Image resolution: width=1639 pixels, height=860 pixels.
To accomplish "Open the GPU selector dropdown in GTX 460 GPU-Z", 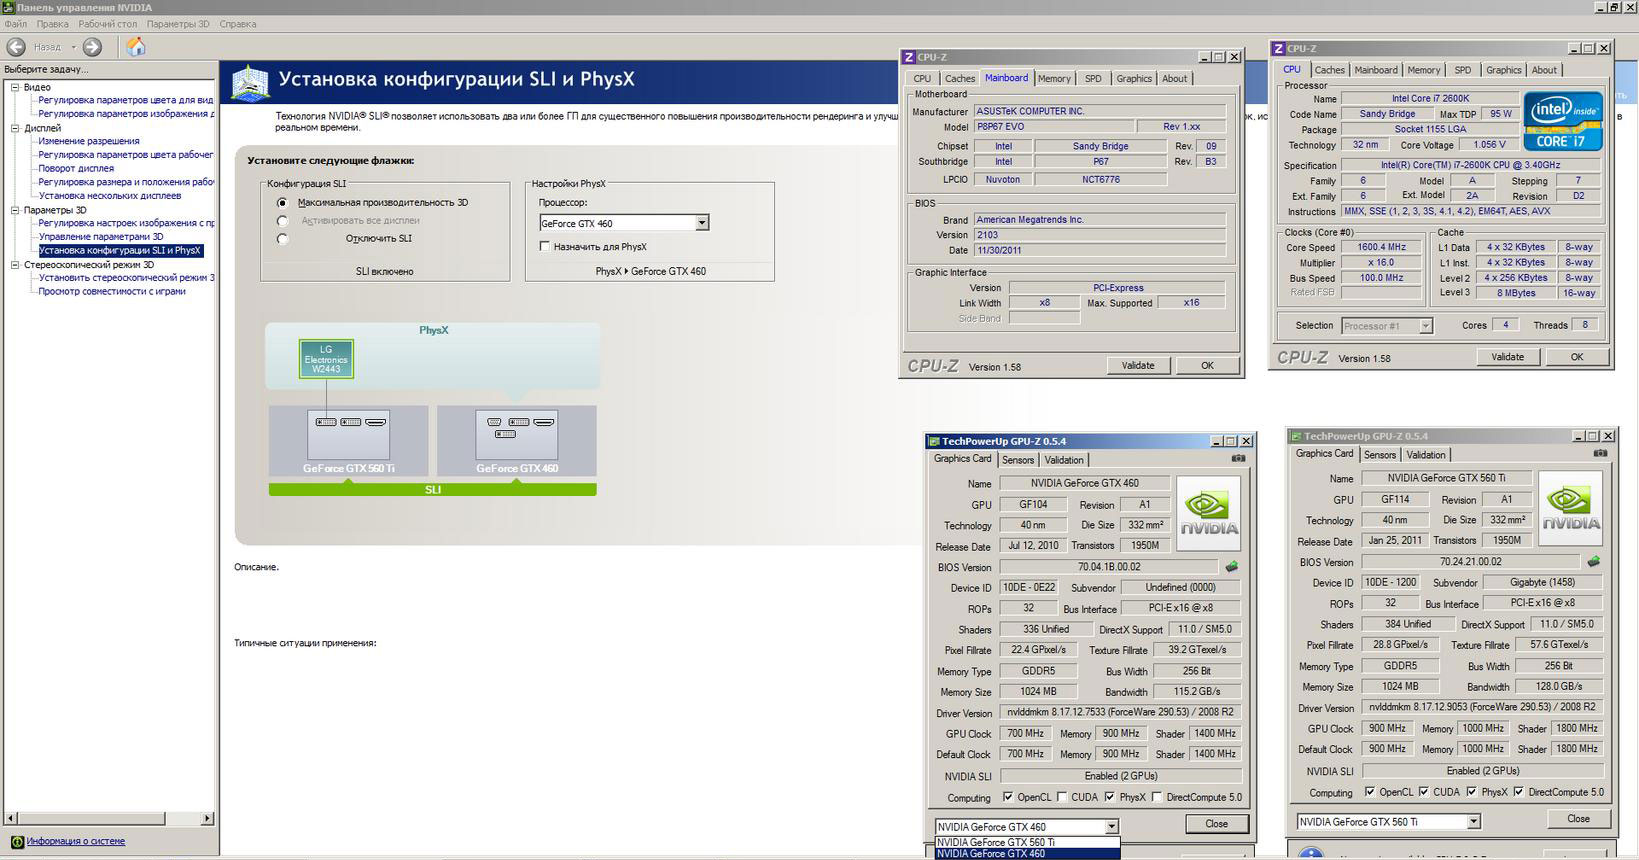I will coord(1111,827).
